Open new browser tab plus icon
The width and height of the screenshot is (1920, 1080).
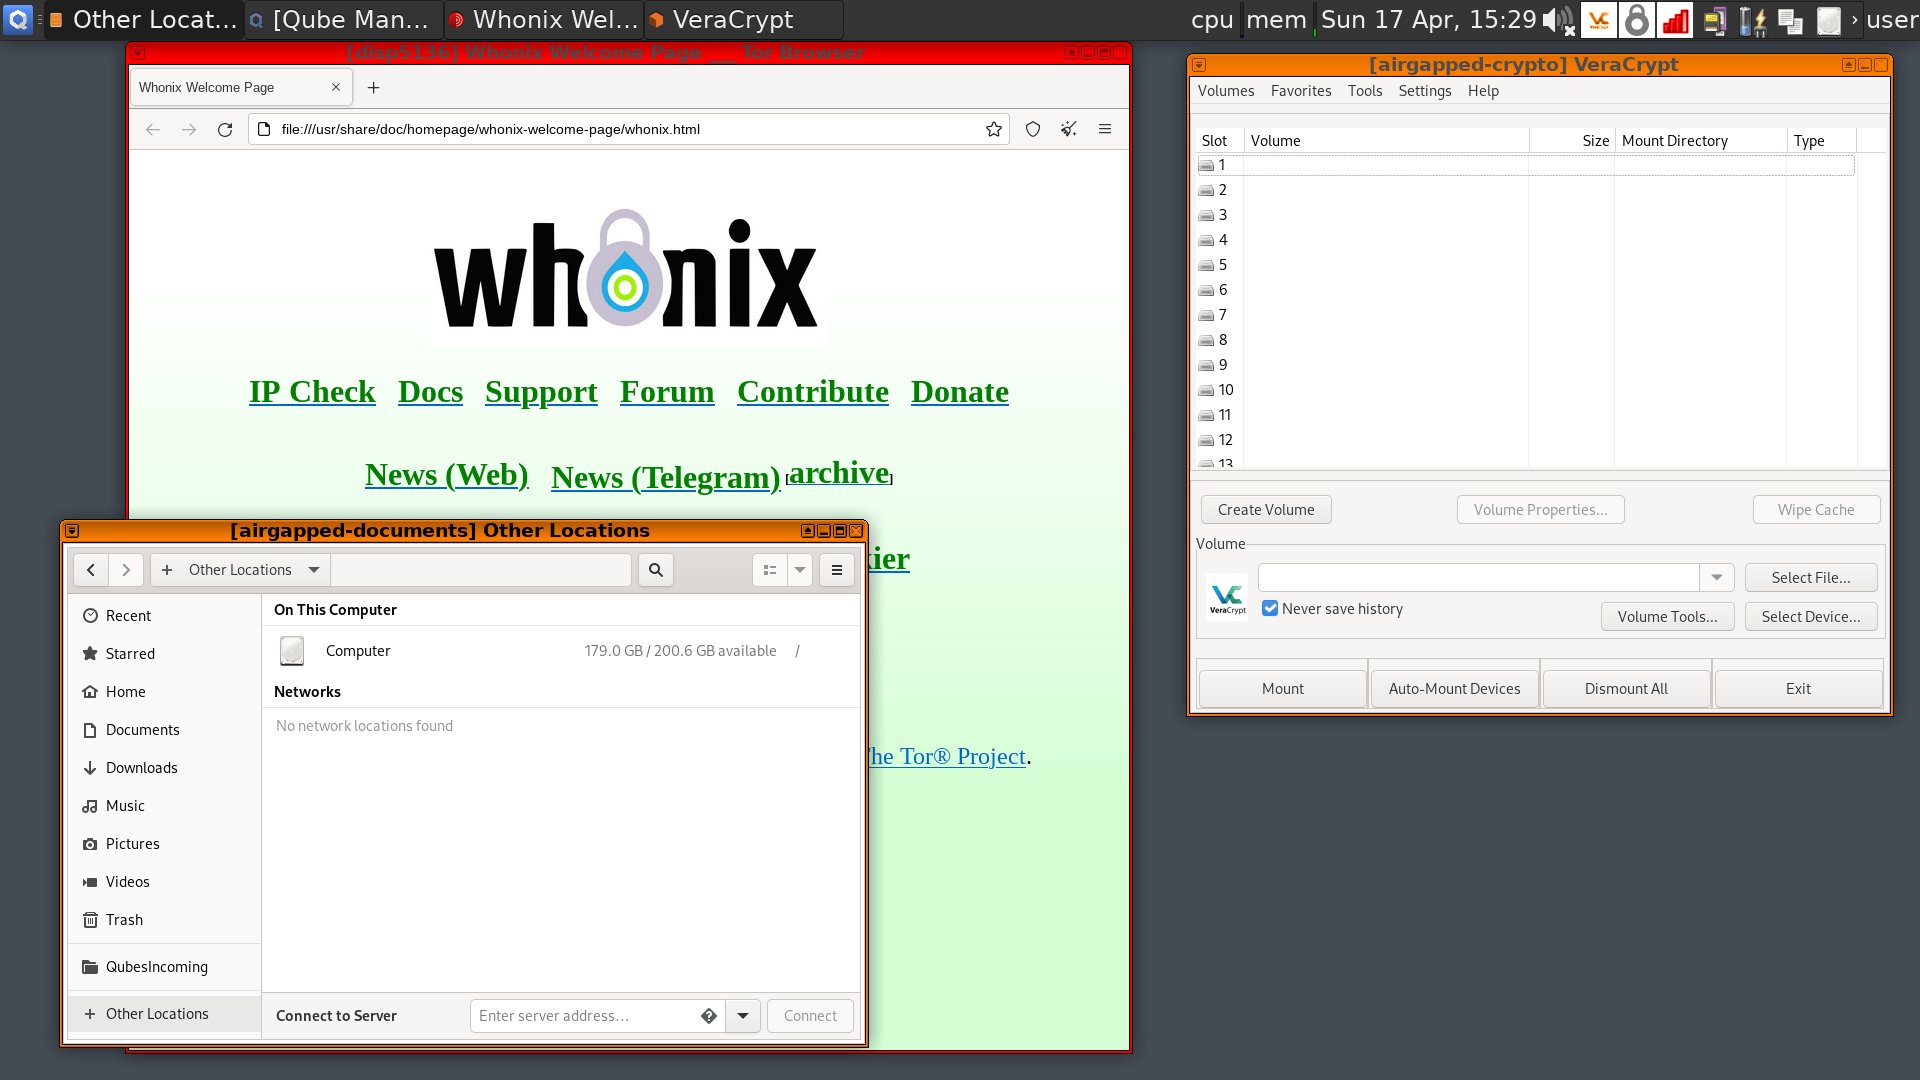point(373,88)
